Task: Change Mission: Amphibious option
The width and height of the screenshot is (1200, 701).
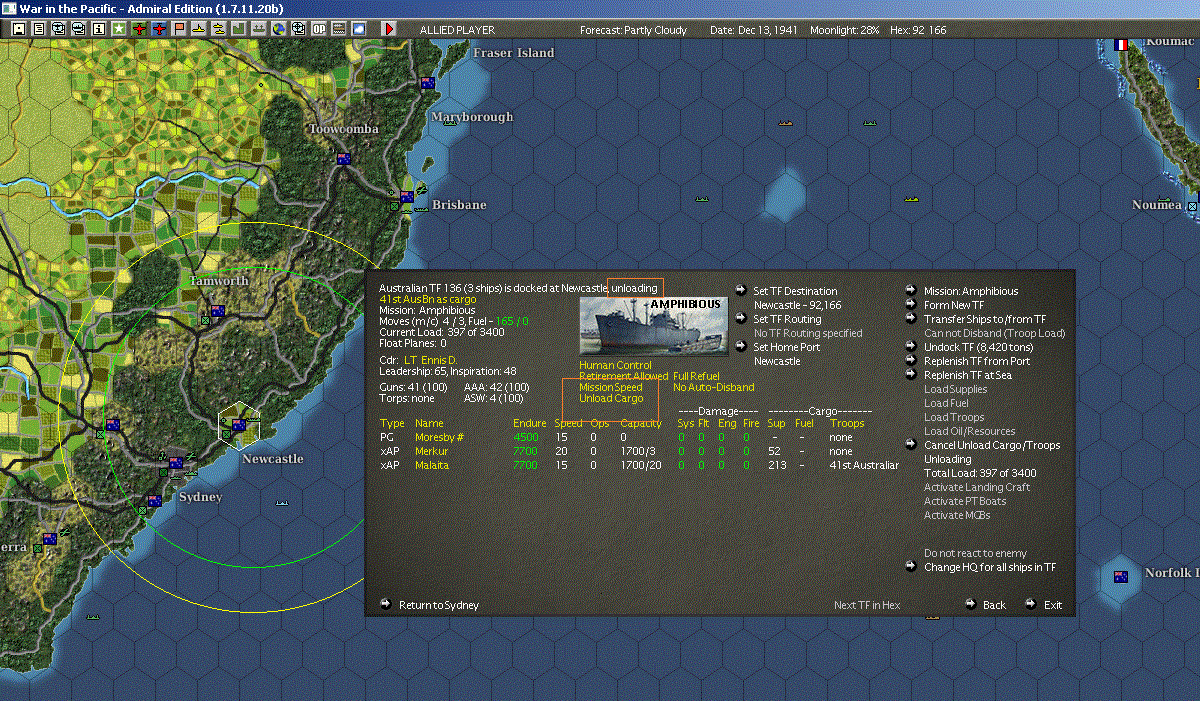Action: [x=971, y=292]
